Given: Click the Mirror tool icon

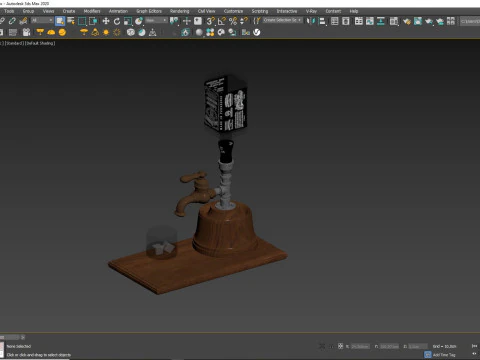Looking at the screenshot, I should 311,21.
